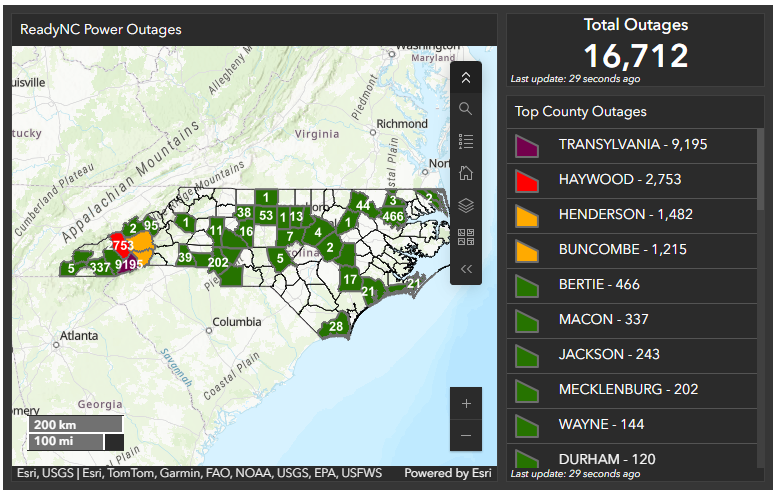The width and height of the screenshot is (782, 495).
Task: Open the map legend list
Action: (466, 141)
